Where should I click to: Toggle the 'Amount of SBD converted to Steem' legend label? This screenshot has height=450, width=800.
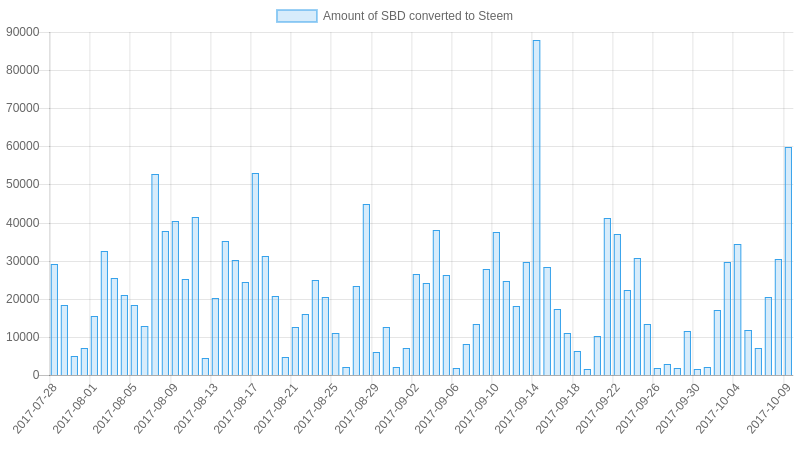417,16
